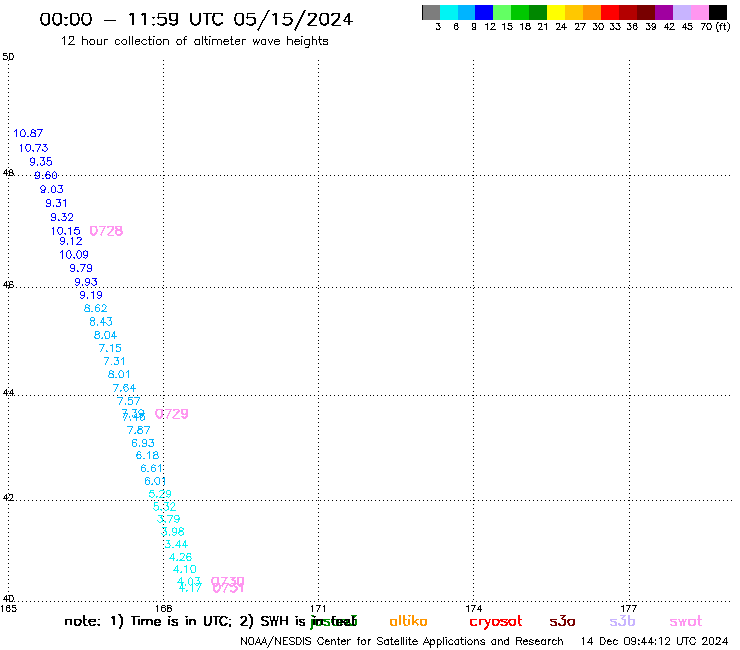Click the altika satellite label

pyautogui.click(x=408, y=621)
